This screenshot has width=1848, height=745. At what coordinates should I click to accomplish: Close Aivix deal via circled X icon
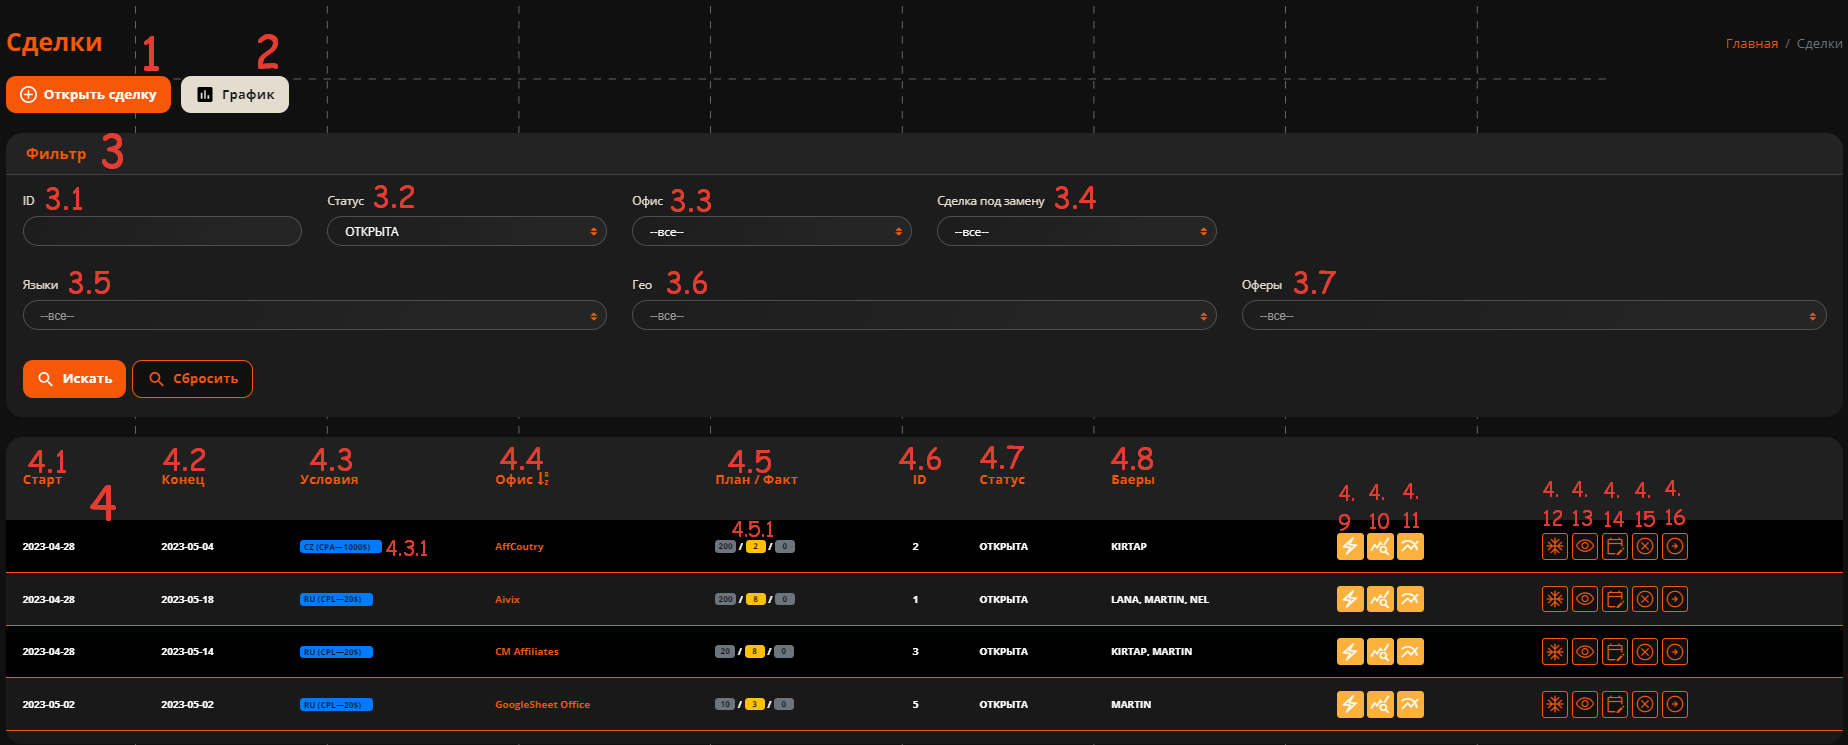pos(1645,599)
